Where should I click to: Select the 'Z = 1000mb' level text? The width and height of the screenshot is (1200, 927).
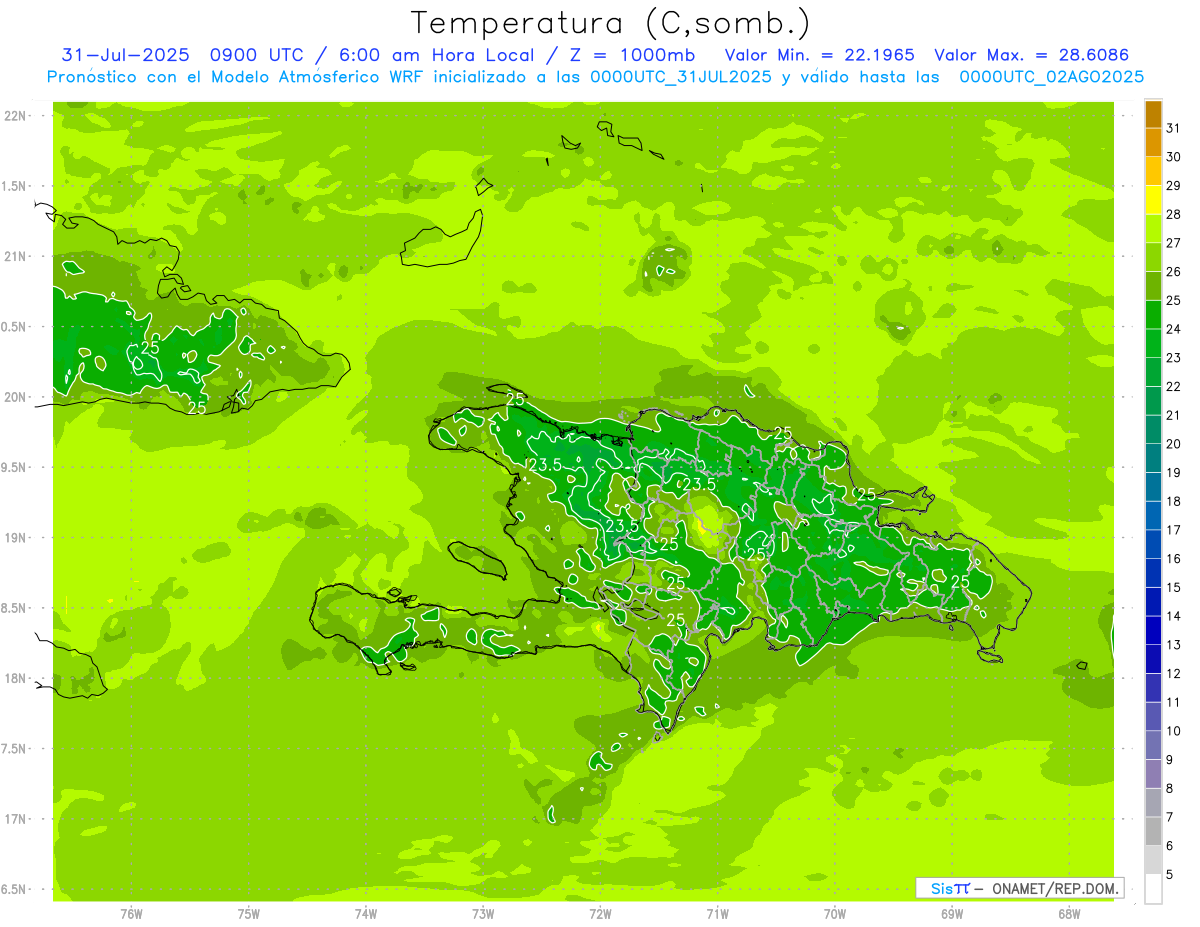tap(632, 55)
